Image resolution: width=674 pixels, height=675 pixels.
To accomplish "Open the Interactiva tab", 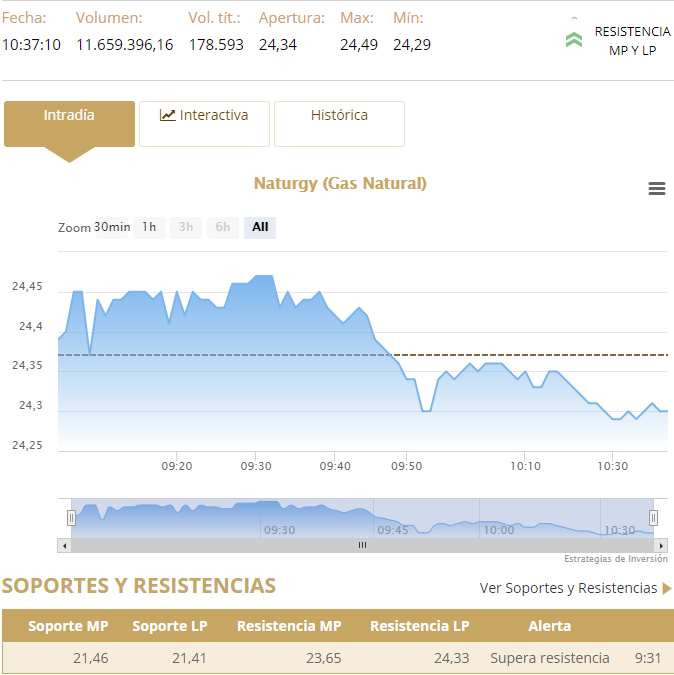I will [204, 116].
